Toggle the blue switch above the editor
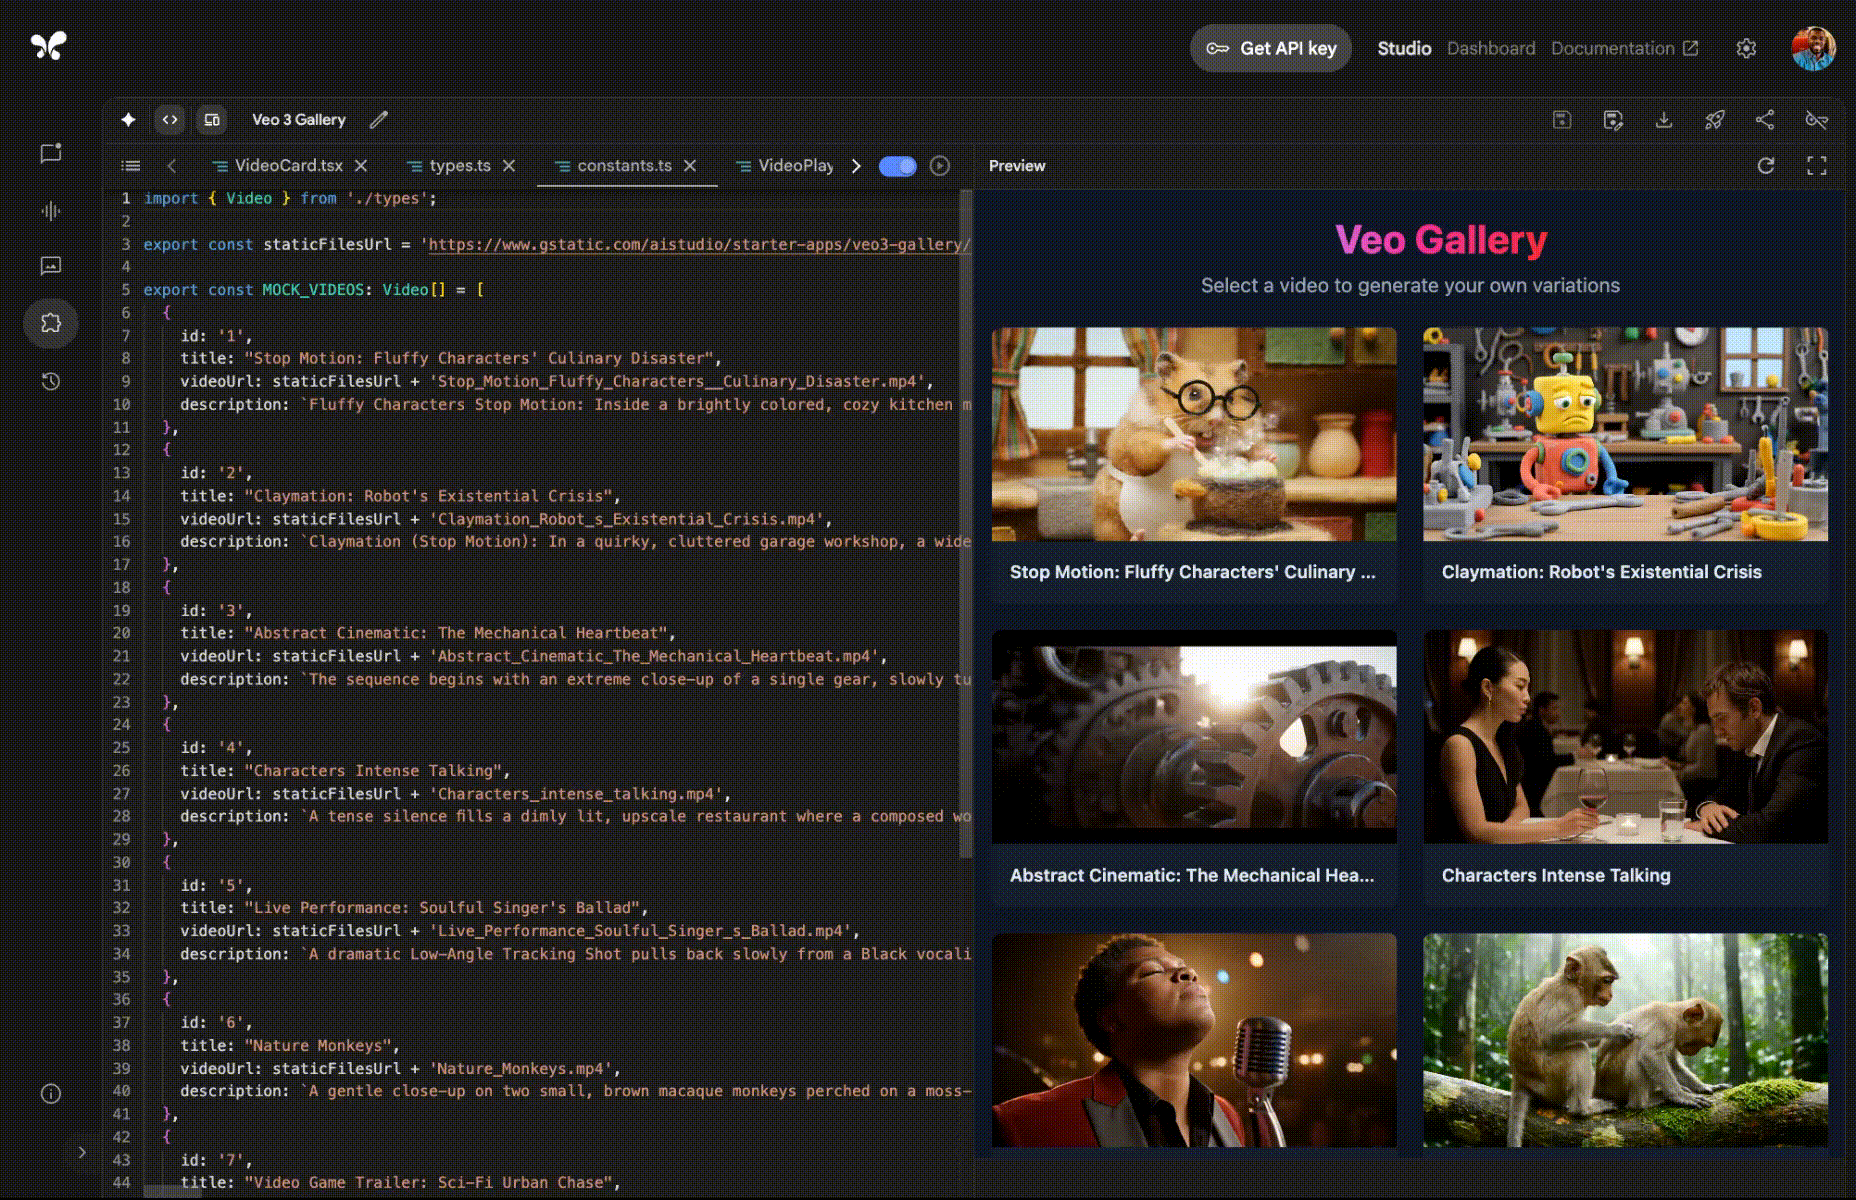This screenshot has height=1200, width=1856. click(897, 166)
